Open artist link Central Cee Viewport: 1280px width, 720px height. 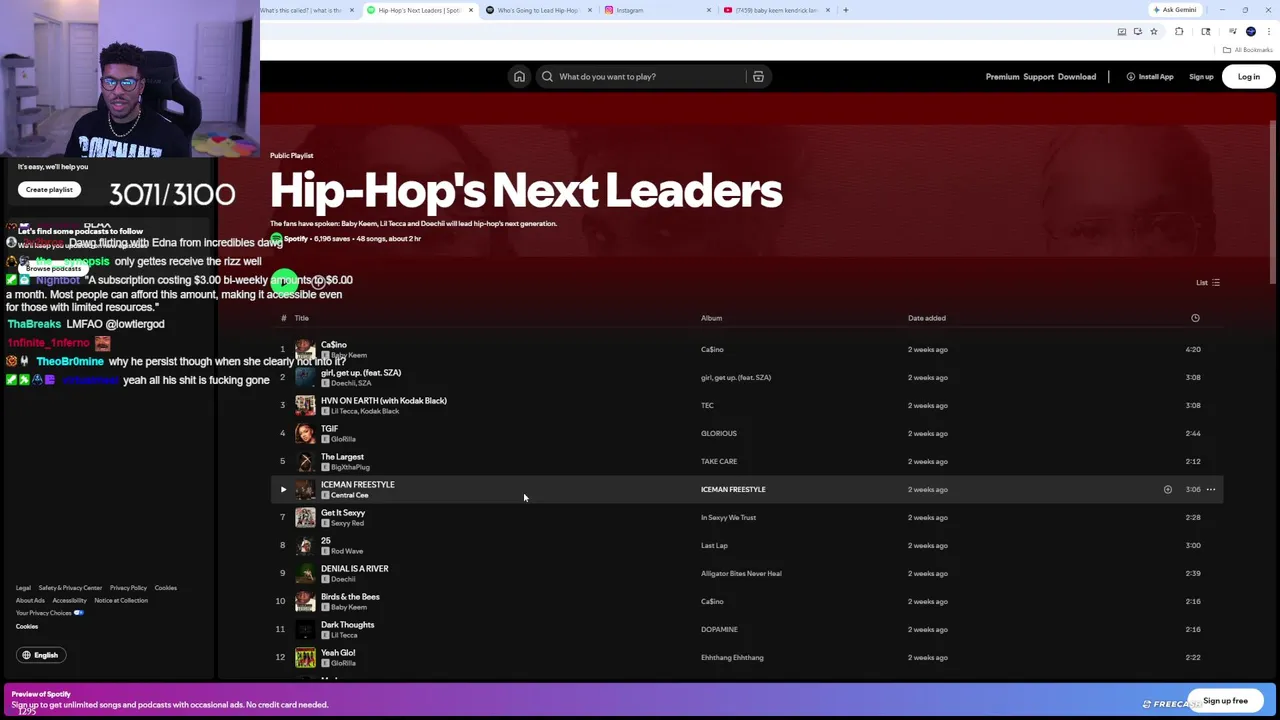coord(349,495)
